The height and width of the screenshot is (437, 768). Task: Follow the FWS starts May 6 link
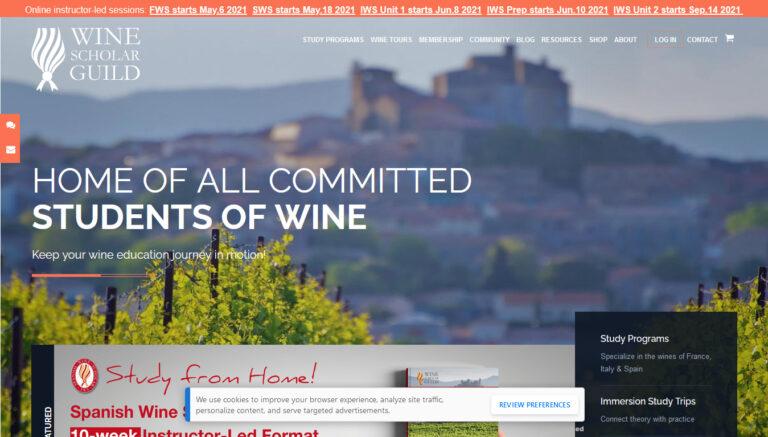pos(198,10)
